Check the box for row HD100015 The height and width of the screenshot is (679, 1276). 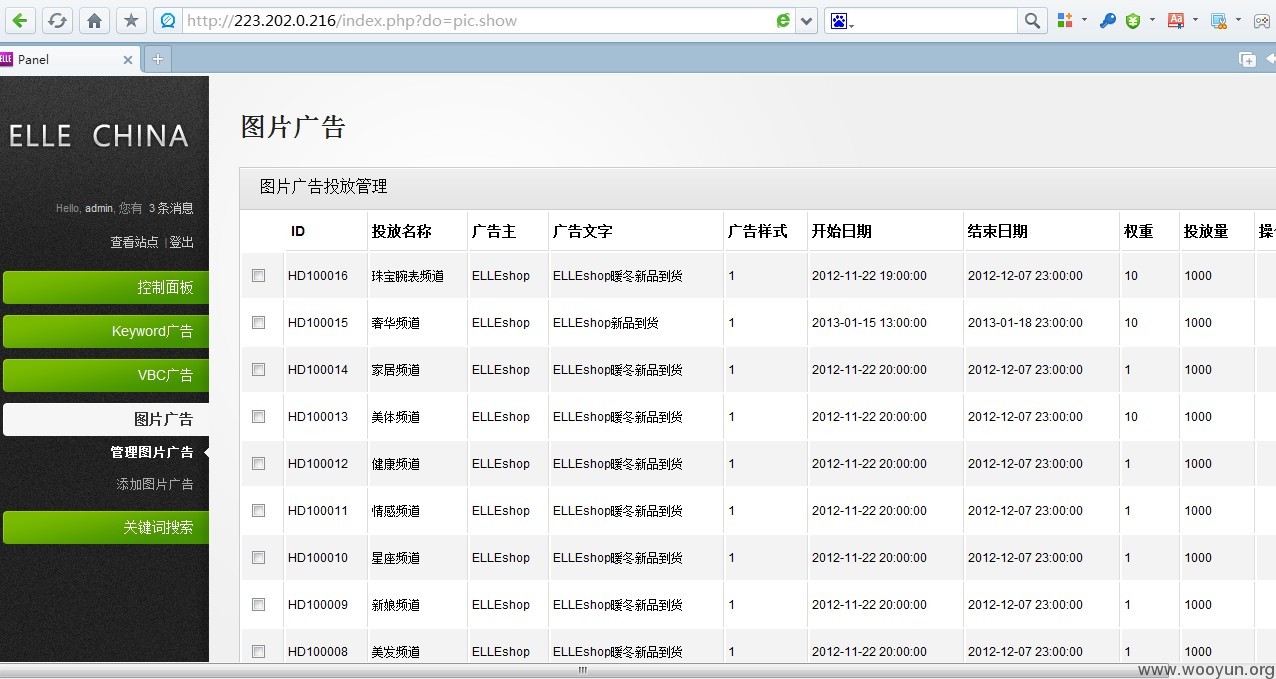[x=258, y=322]
